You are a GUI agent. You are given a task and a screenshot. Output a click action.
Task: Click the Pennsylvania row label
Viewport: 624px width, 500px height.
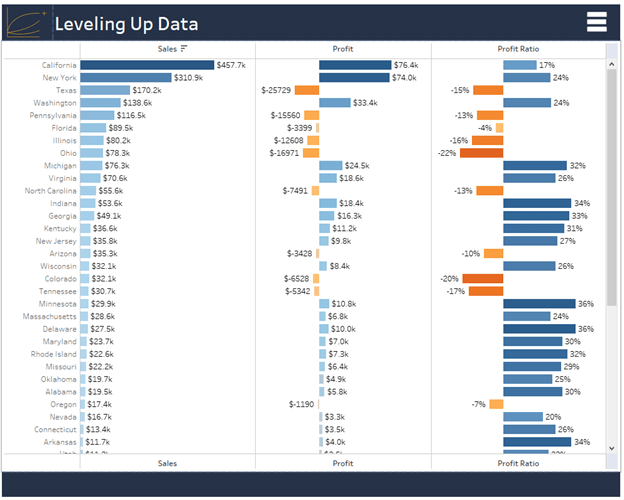point(51,115)
